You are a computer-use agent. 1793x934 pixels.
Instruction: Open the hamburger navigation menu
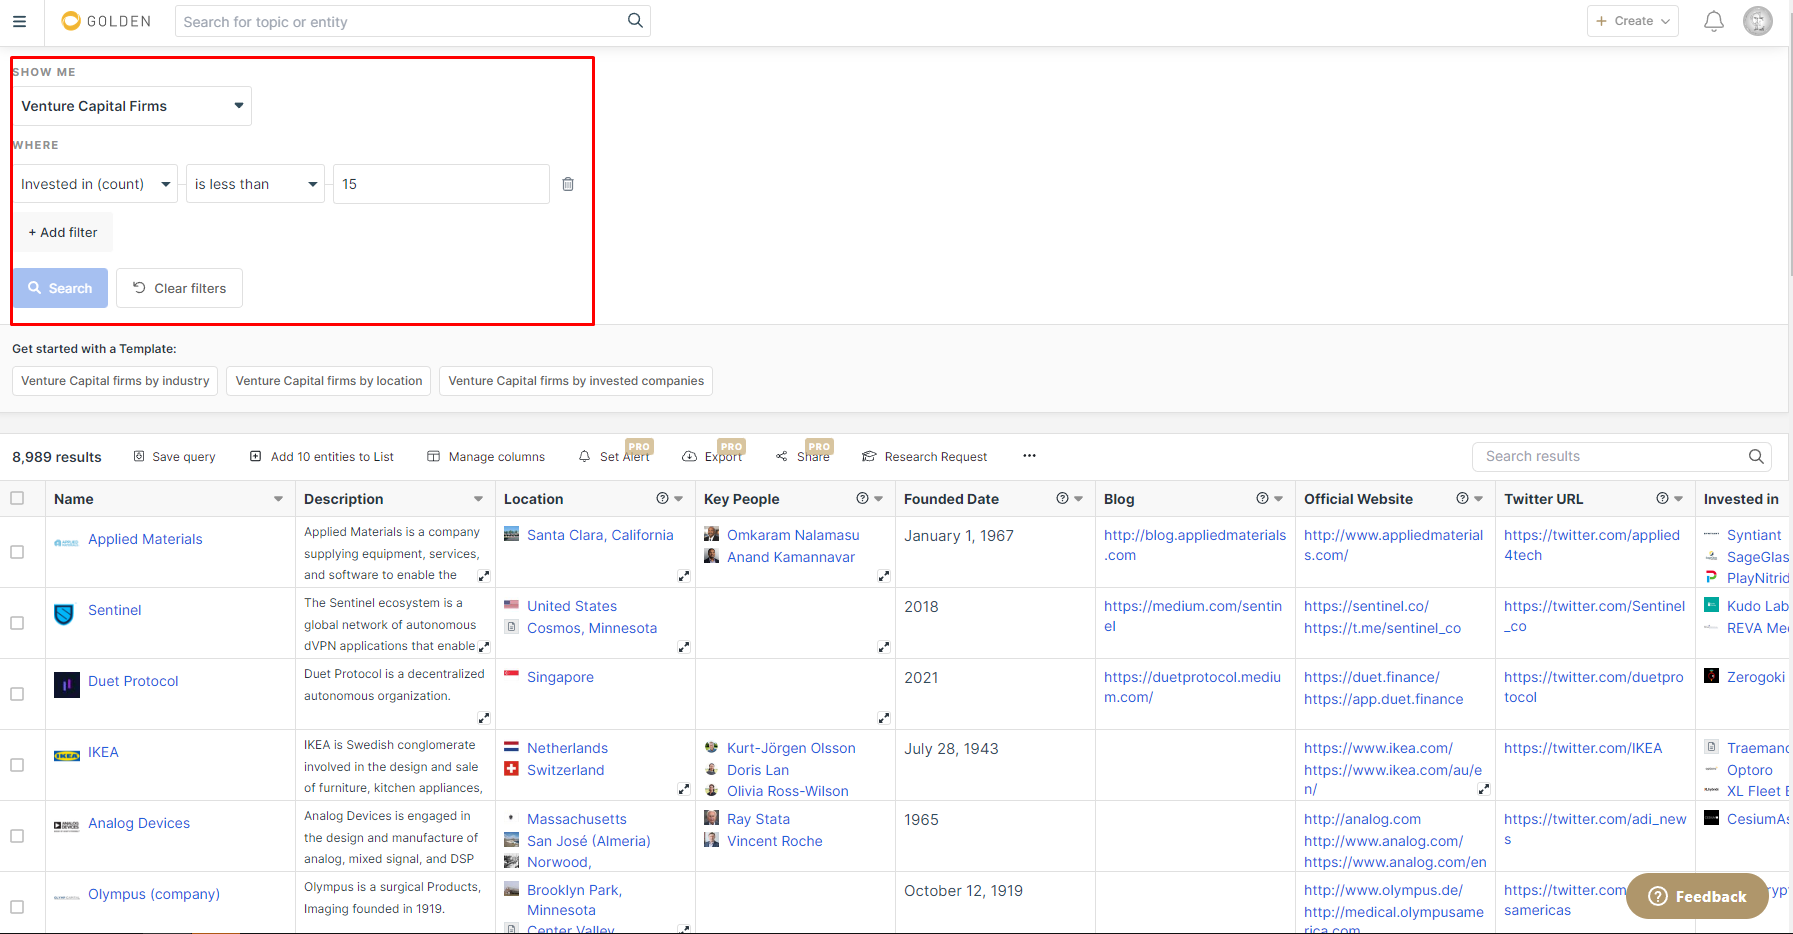pos(19,21)
